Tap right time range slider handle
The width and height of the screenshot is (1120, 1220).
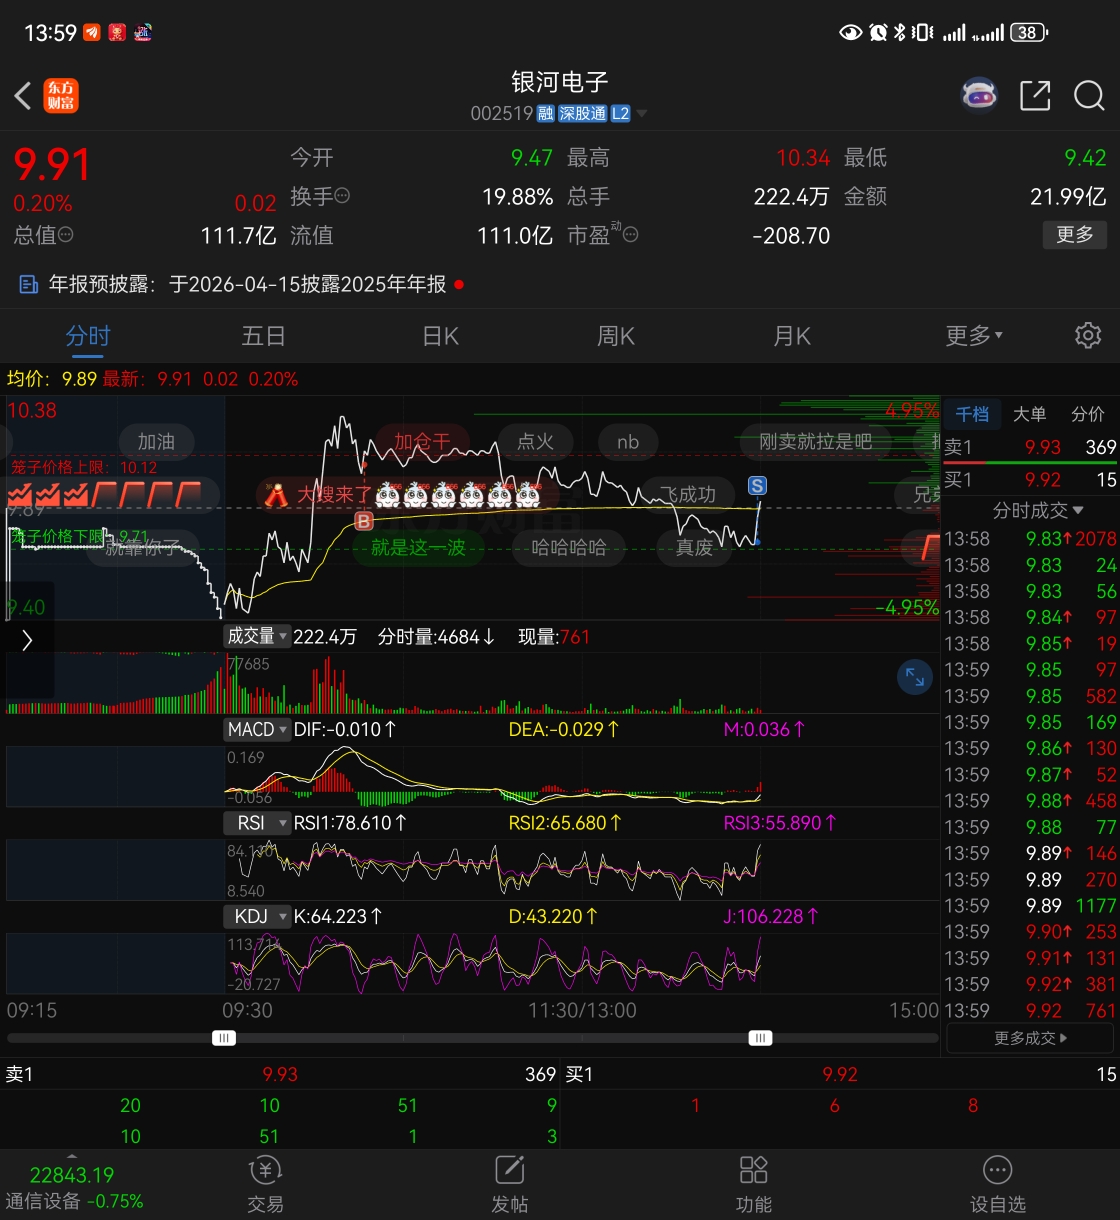click(760, 1038)
